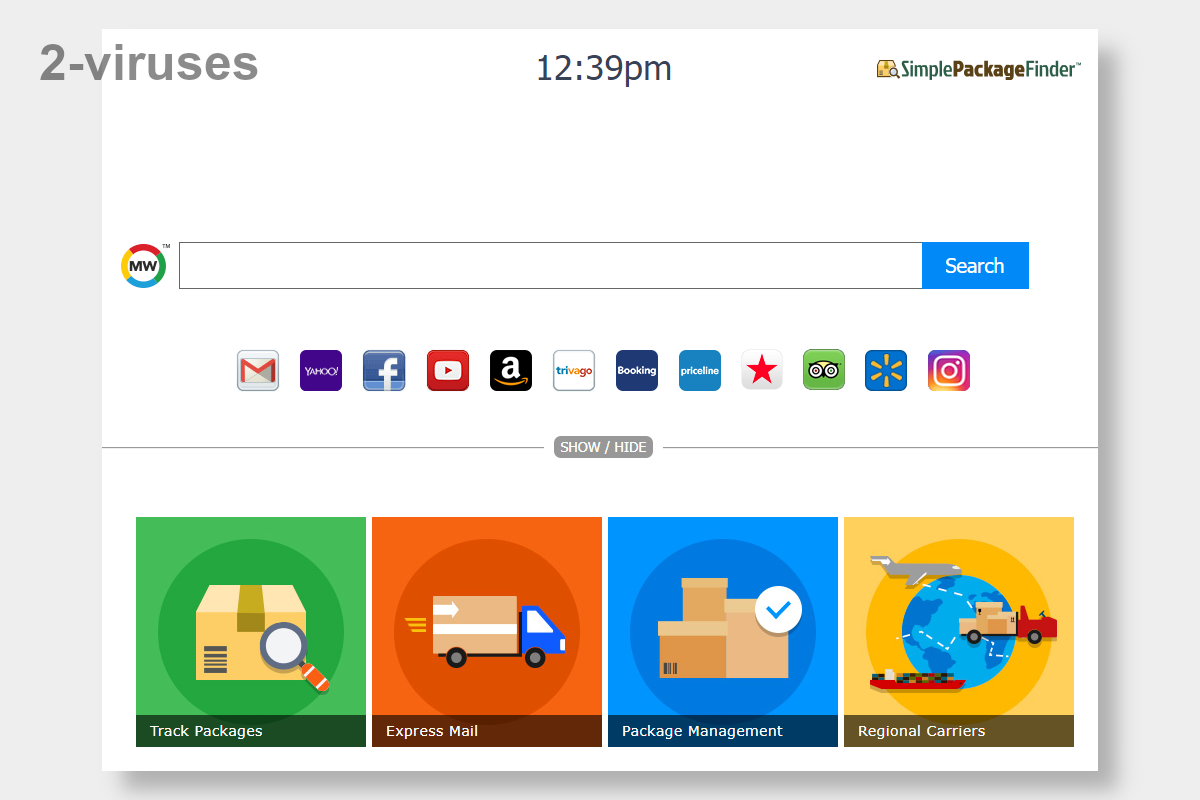
Task: Click the SimplePackageFinder logo
Action: click(x=978, y=68)
